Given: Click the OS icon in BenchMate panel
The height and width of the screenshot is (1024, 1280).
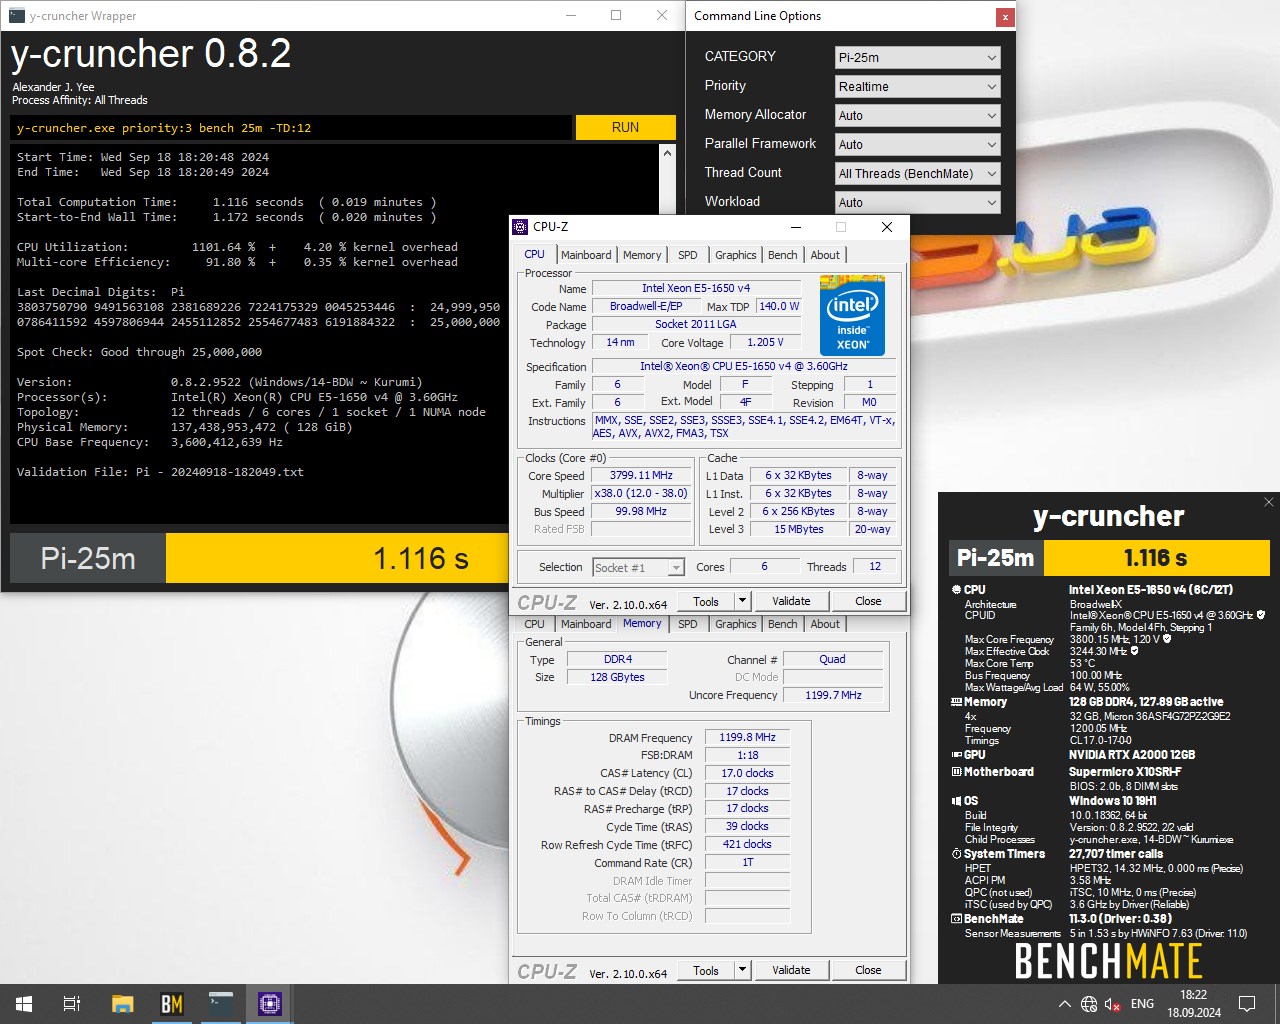Looking at the screenshot, I should [956, 801].
